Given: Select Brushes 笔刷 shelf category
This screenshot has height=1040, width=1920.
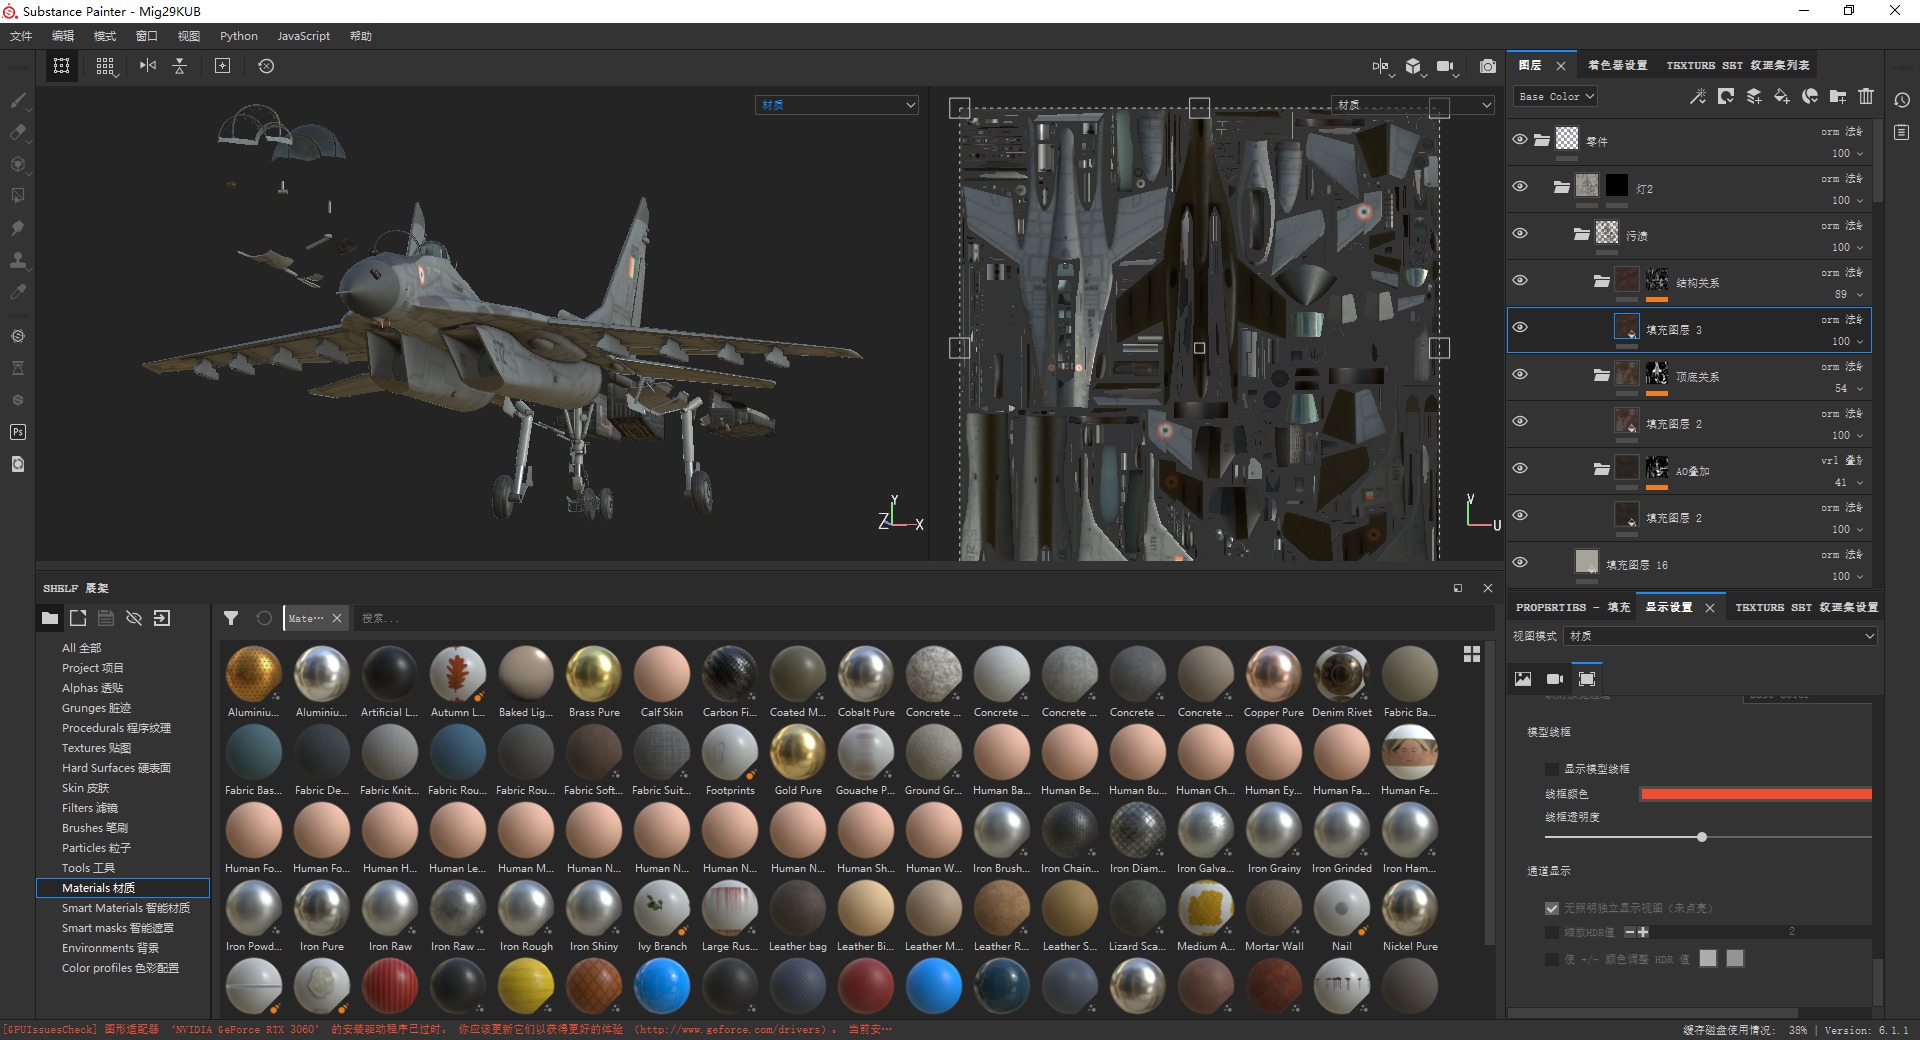Looking at the screenshot, I should pos(95,828).
